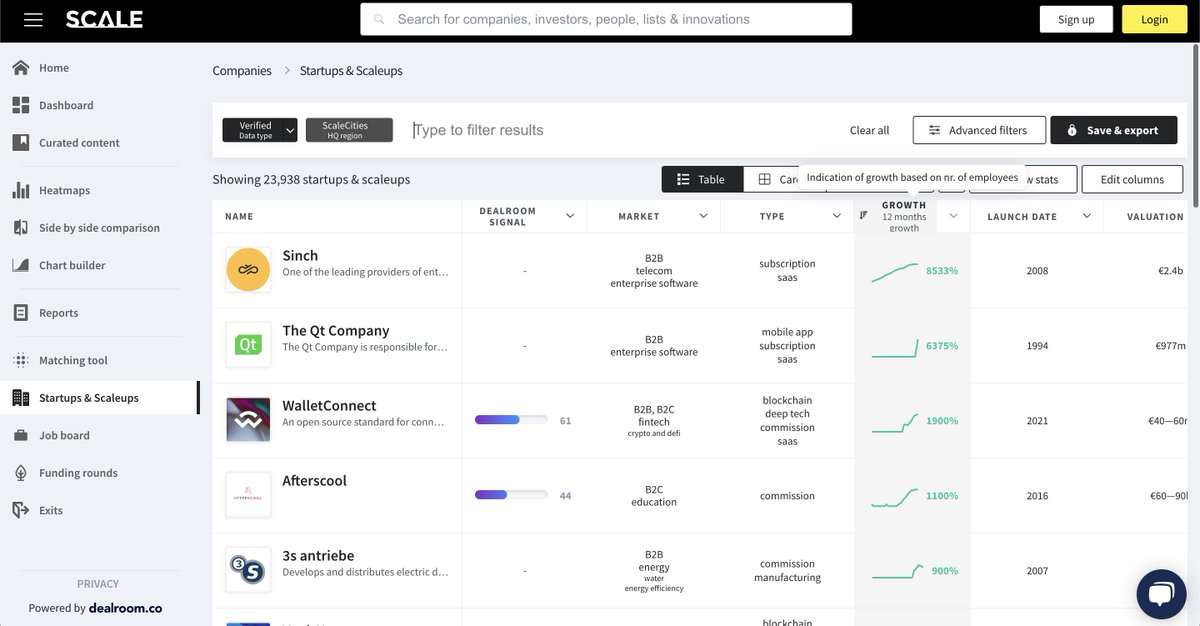Open the chat support bubble
The height and width of the screenshot is (626, 1200).
(x=1161, y=595)
